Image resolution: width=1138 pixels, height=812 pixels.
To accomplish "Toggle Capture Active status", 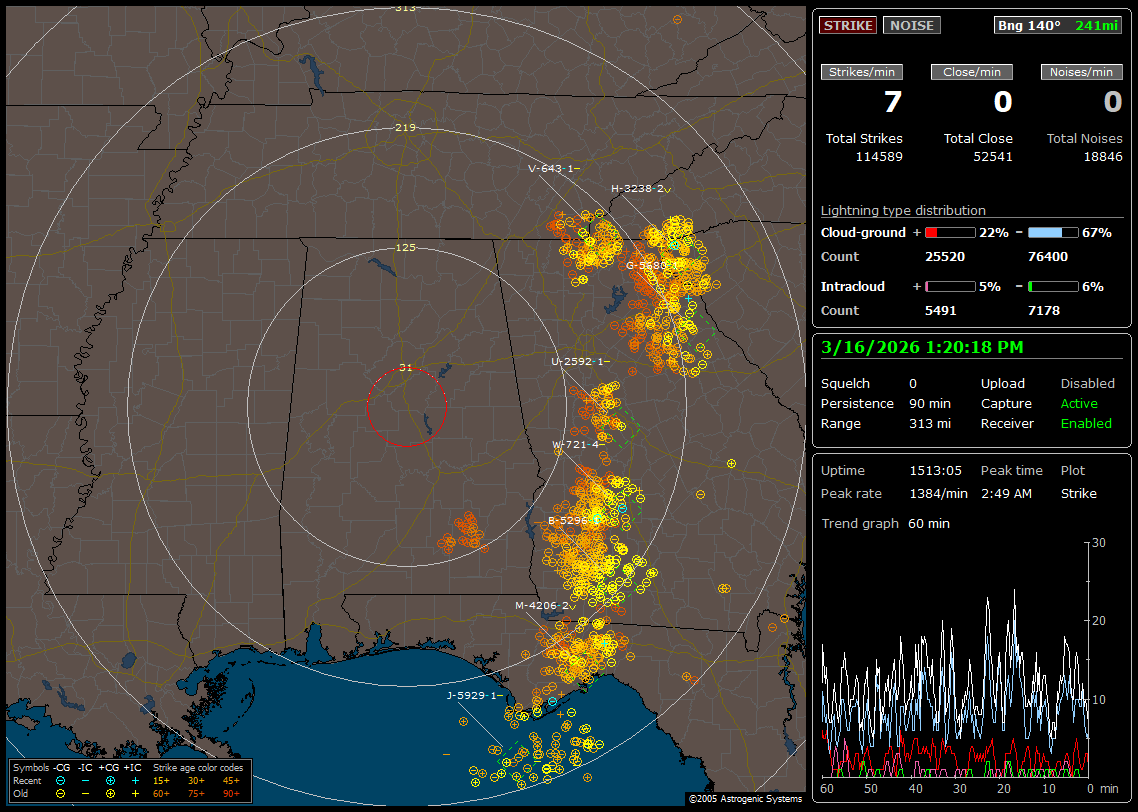I will 1078,404.
